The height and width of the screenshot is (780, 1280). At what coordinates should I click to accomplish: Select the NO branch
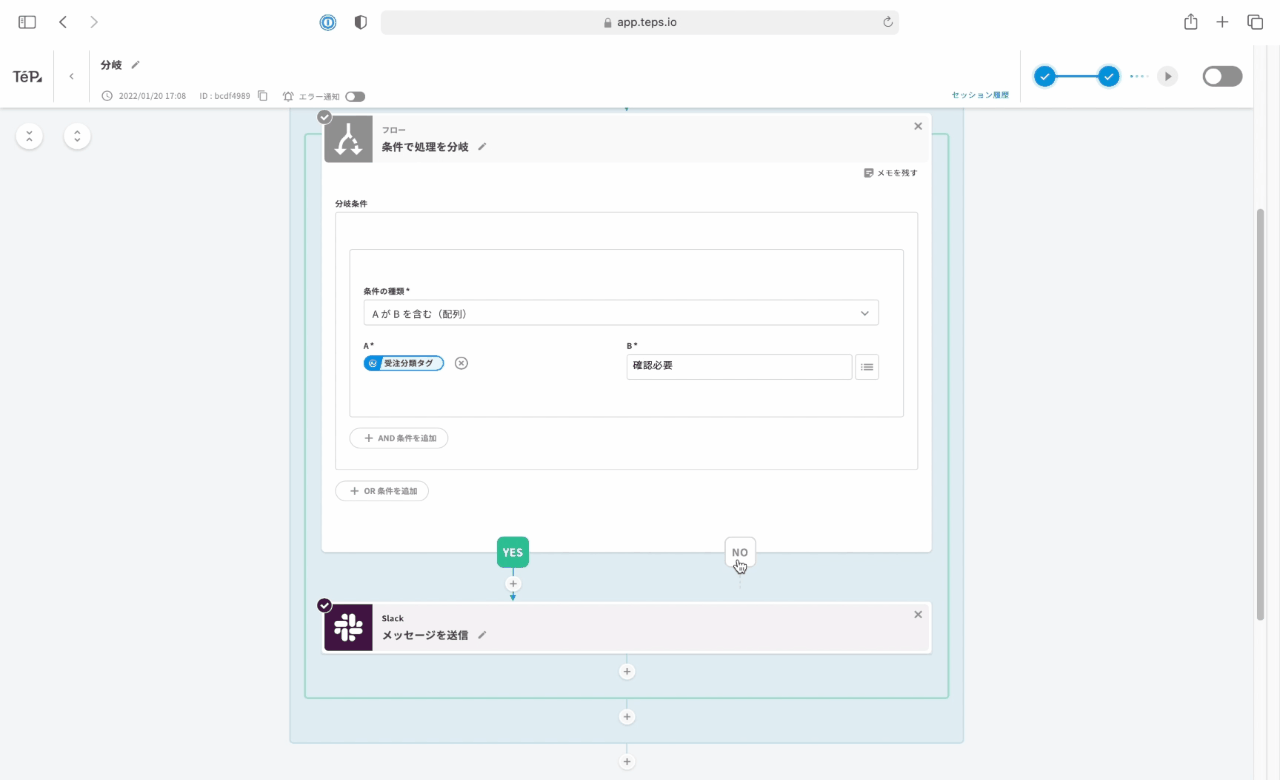(x=739, y=552)
